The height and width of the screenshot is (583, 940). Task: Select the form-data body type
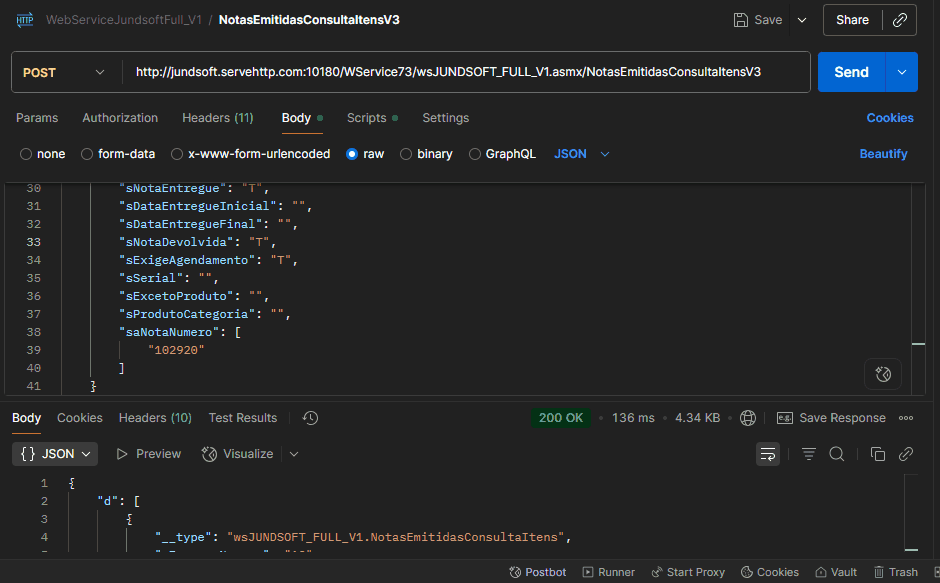point(118,154)
